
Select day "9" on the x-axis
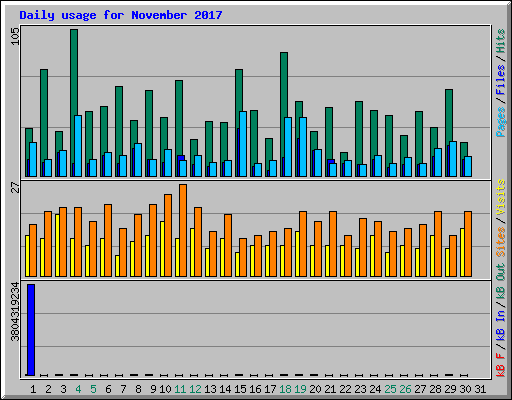point(153,389)
